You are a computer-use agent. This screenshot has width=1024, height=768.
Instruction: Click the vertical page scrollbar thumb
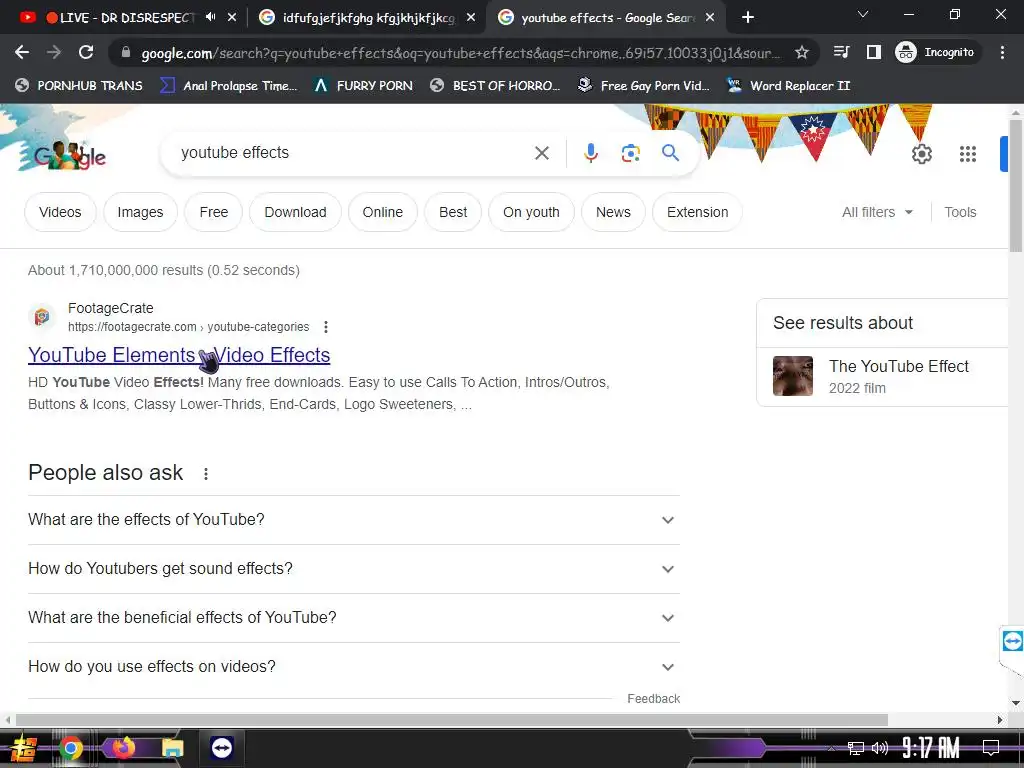pos(1016,186)
